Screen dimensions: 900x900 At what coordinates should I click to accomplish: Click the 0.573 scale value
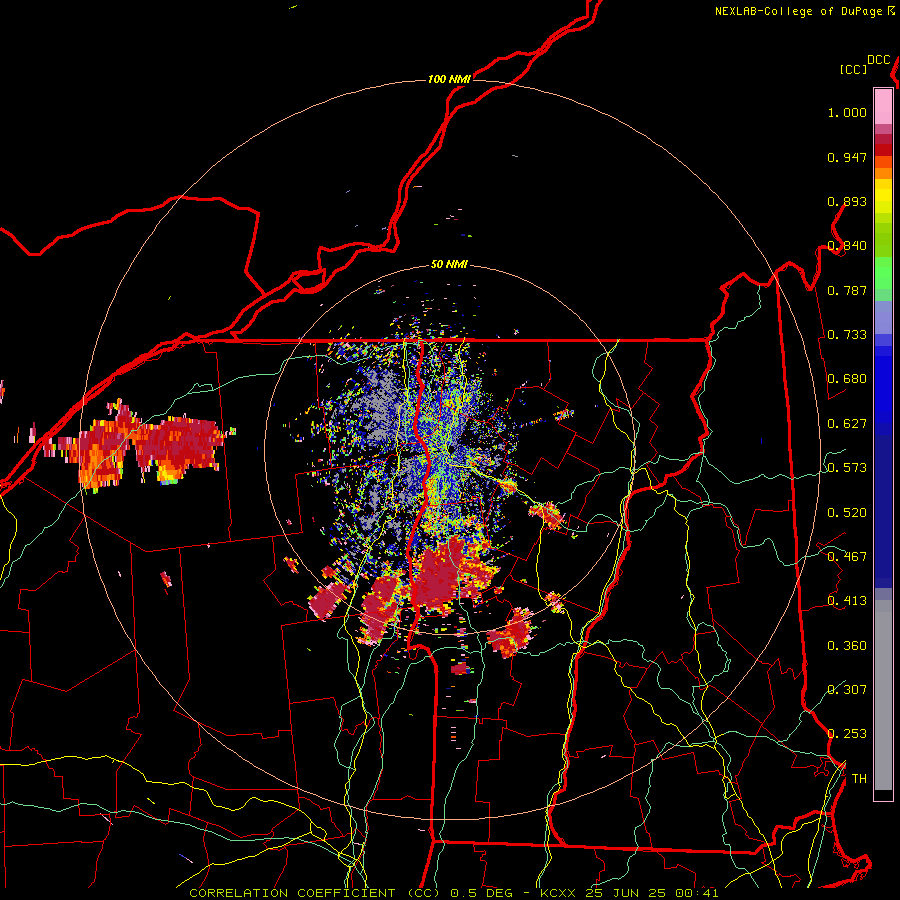847,468
